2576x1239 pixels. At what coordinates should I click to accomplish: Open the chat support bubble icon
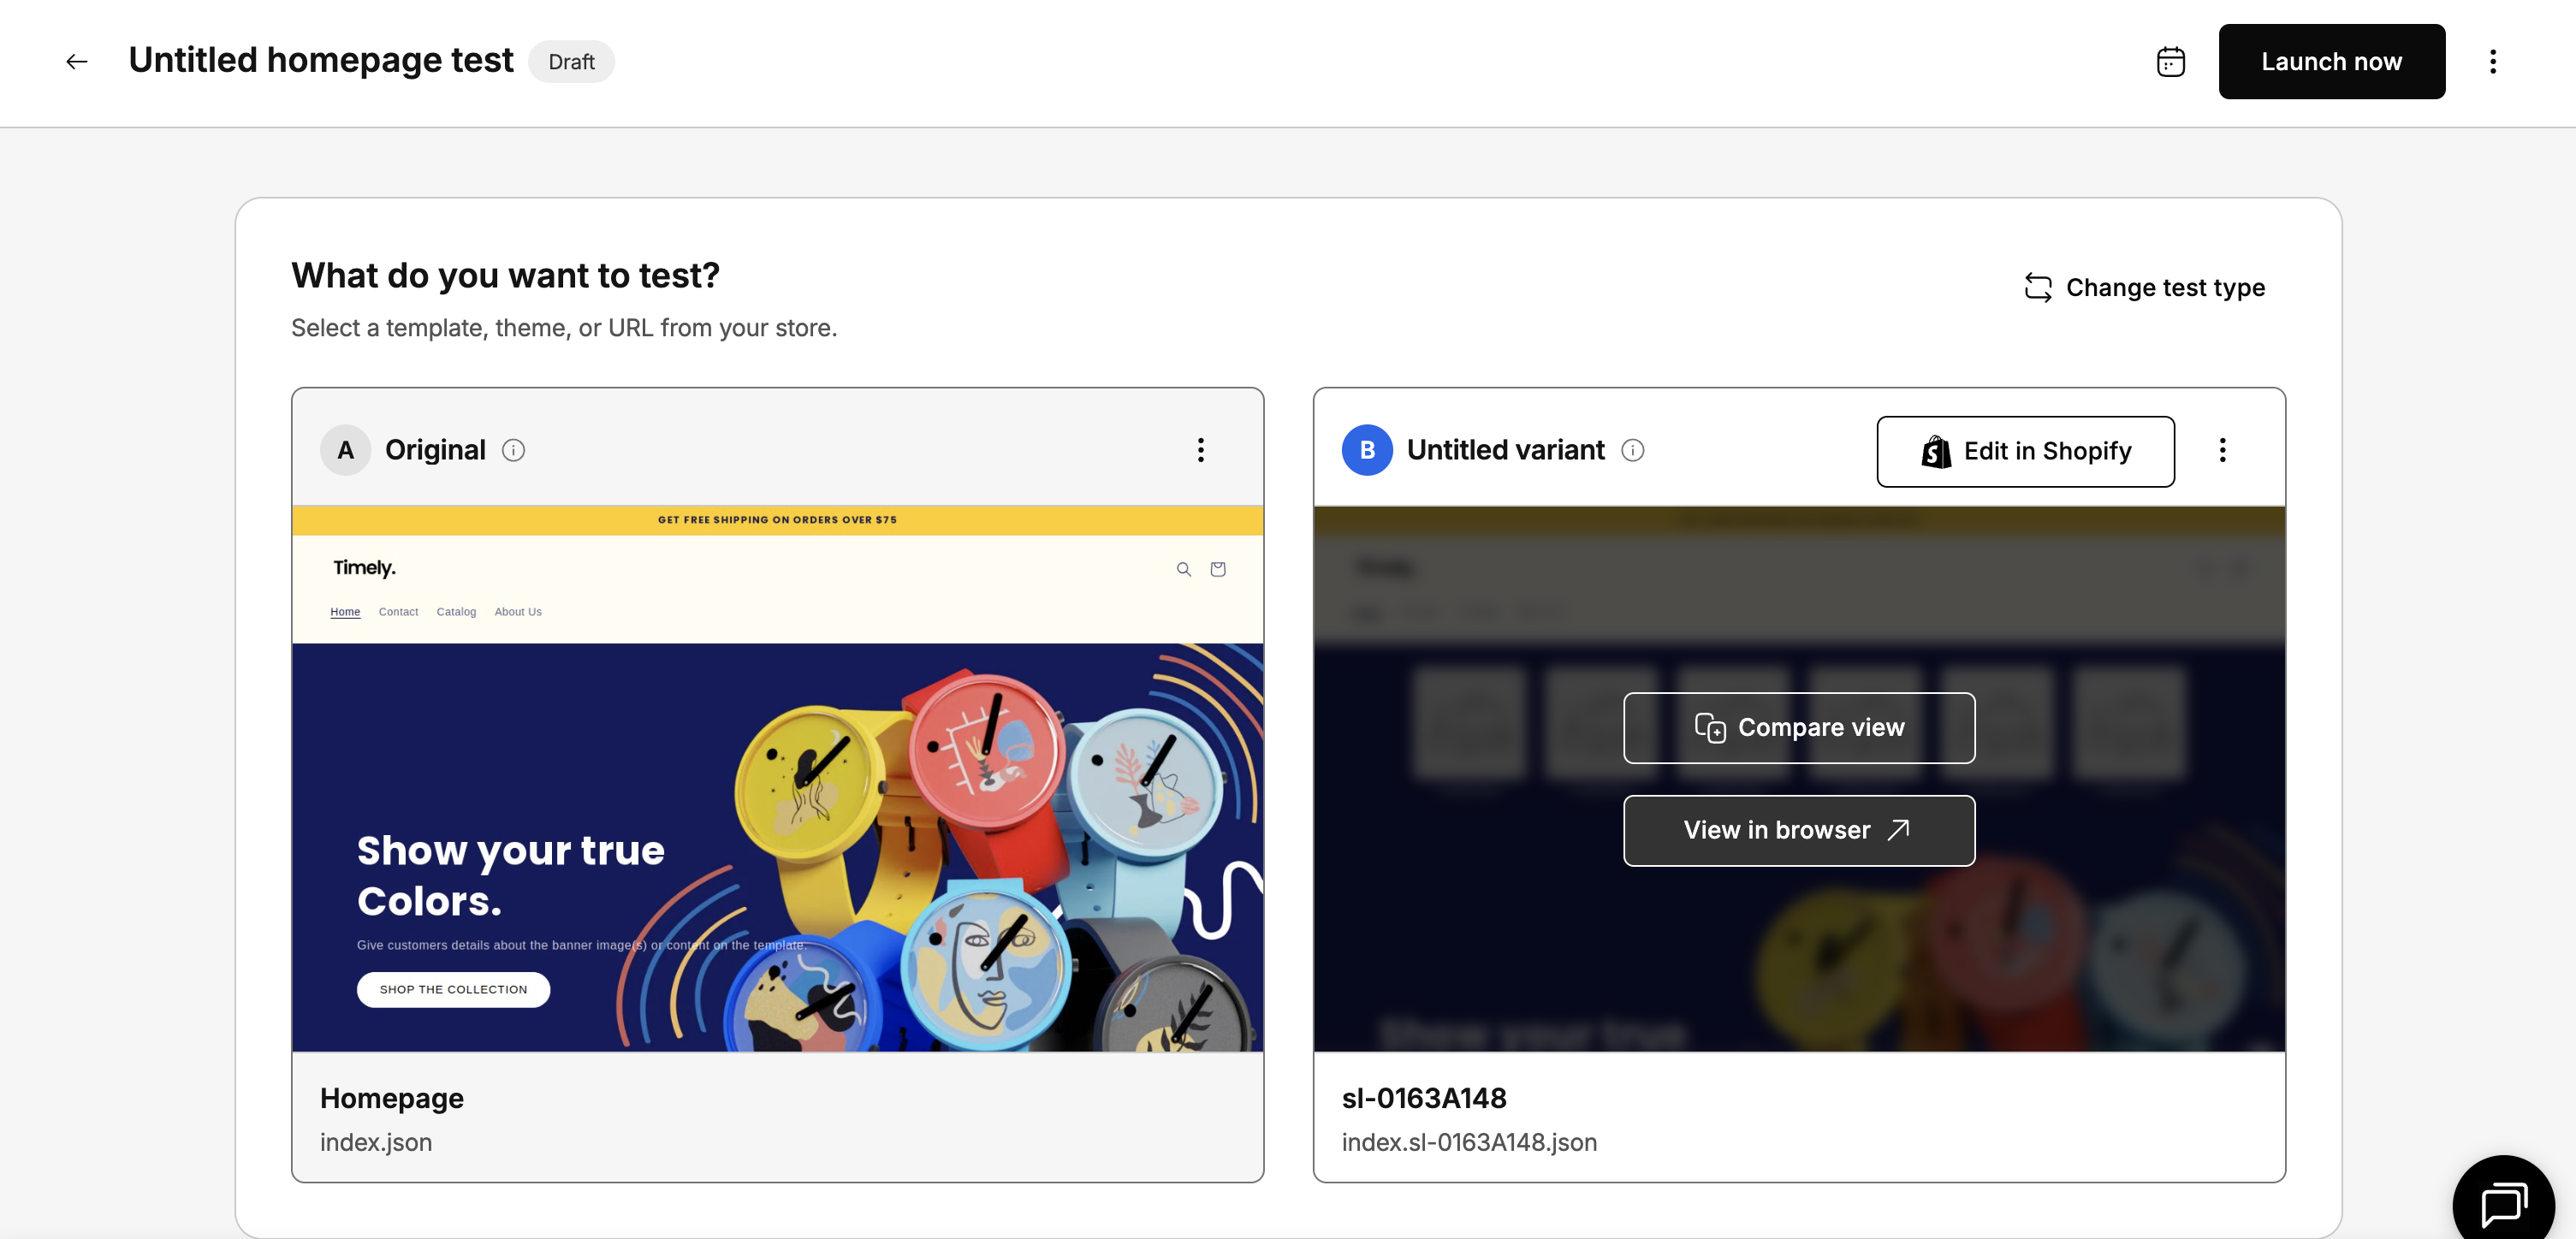(2503, 1202)
